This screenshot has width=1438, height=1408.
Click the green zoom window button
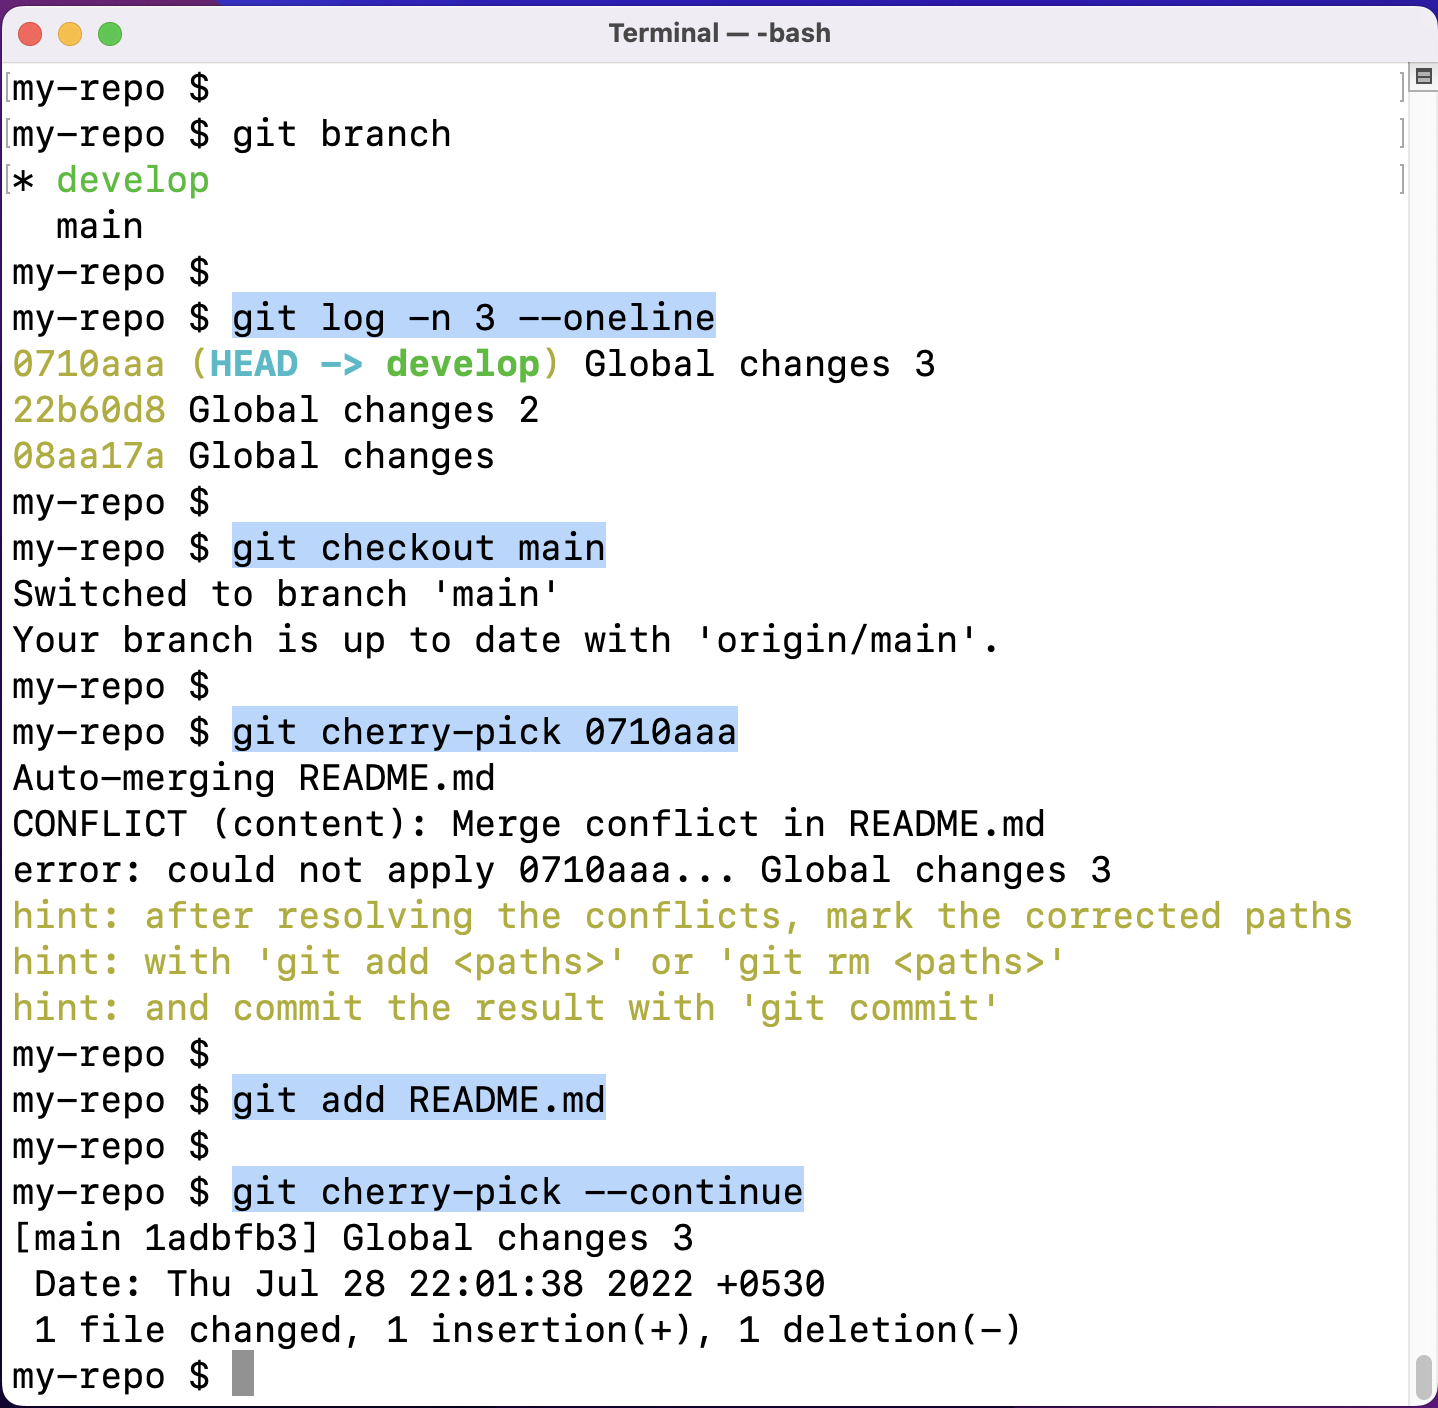point(110,34)
